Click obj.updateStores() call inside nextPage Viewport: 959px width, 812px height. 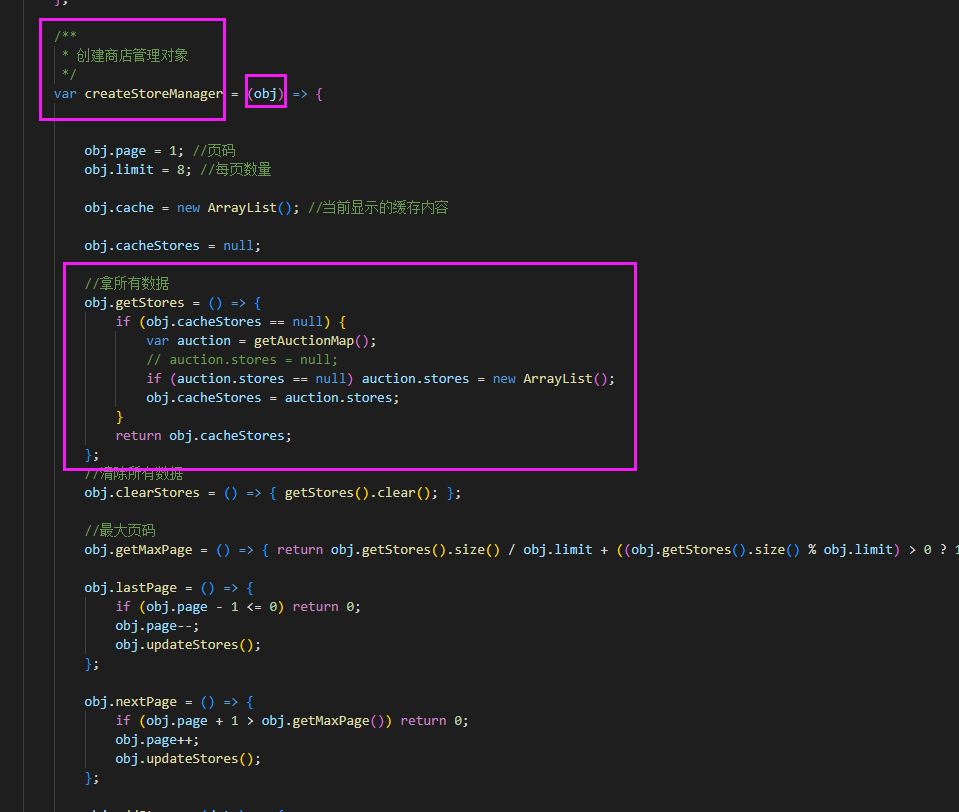pos(188,759)
